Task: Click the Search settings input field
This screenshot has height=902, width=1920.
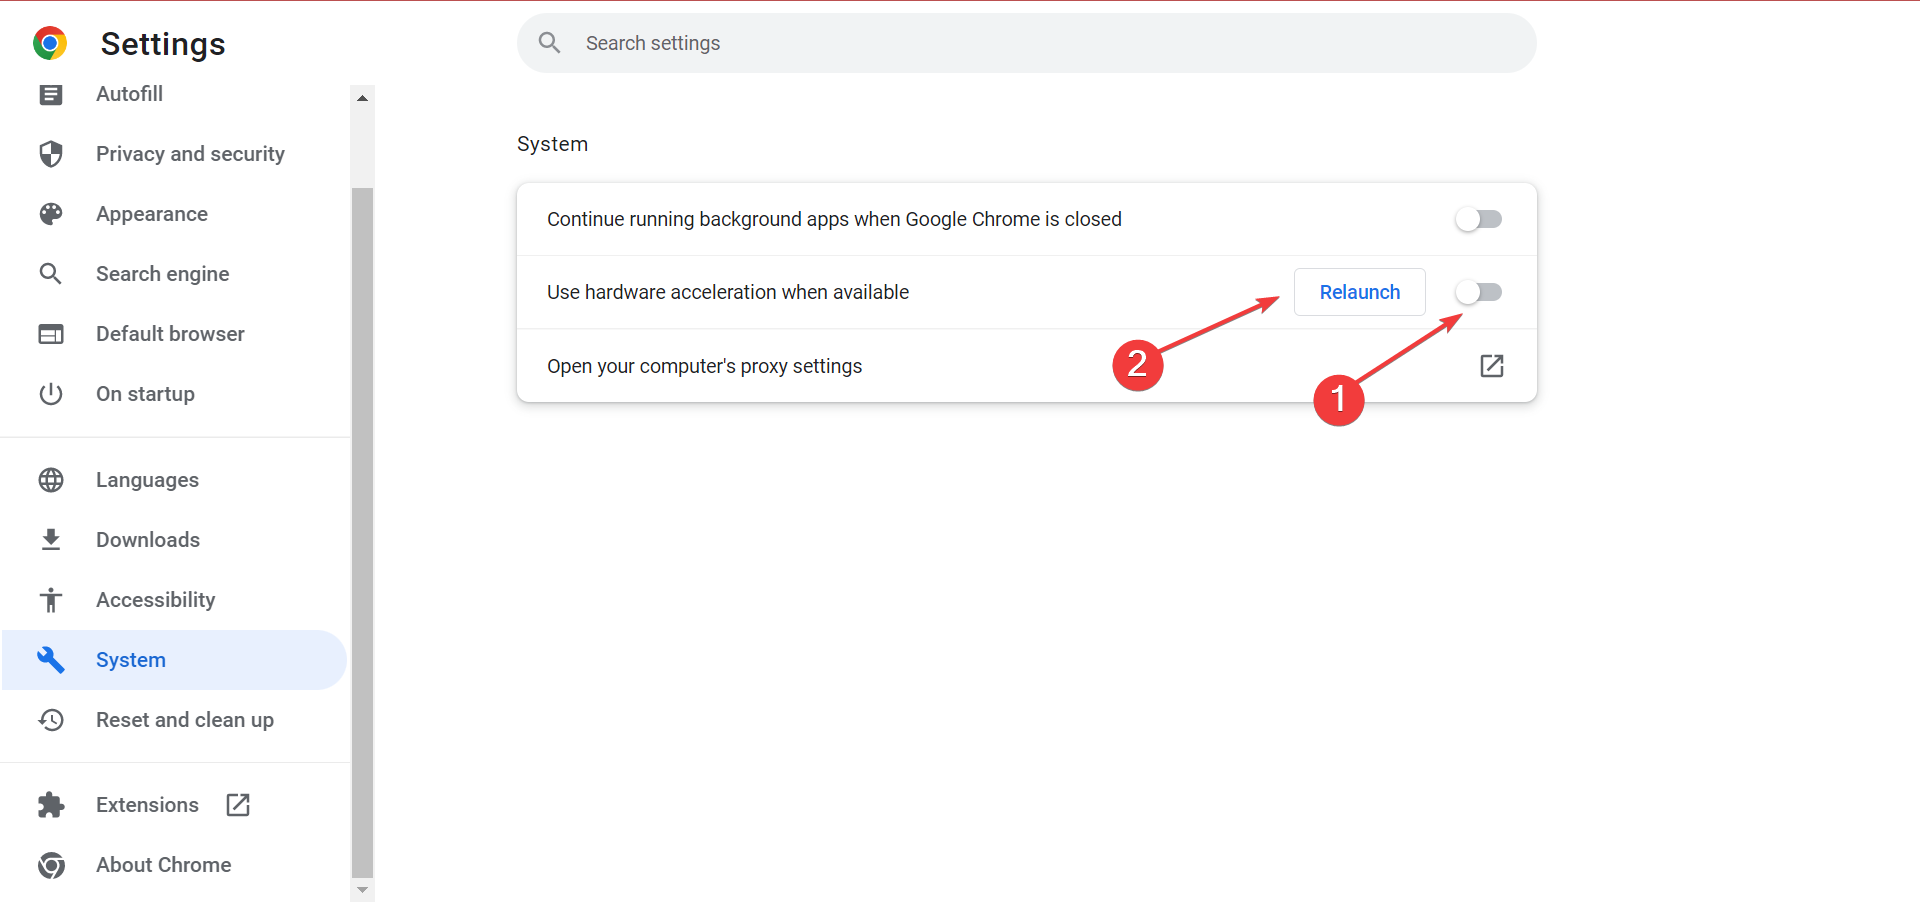Action: point(1027,43)
